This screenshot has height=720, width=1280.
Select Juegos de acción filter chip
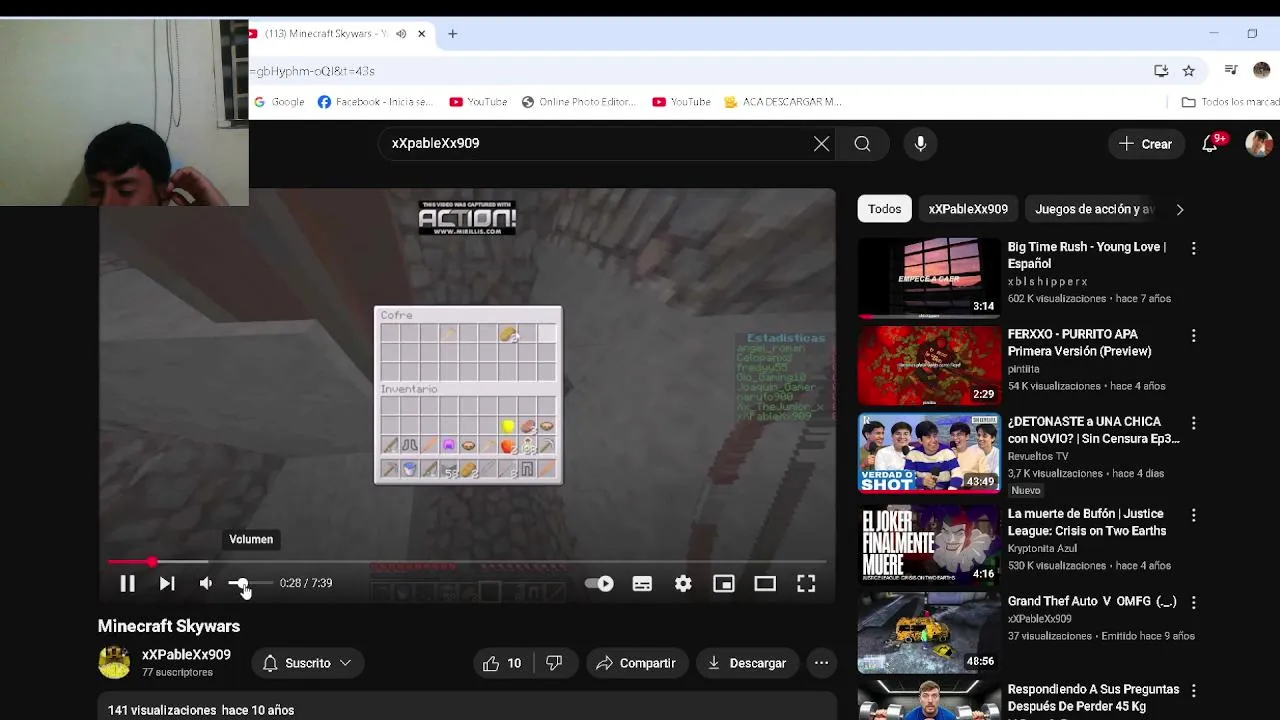[1093, 209]
